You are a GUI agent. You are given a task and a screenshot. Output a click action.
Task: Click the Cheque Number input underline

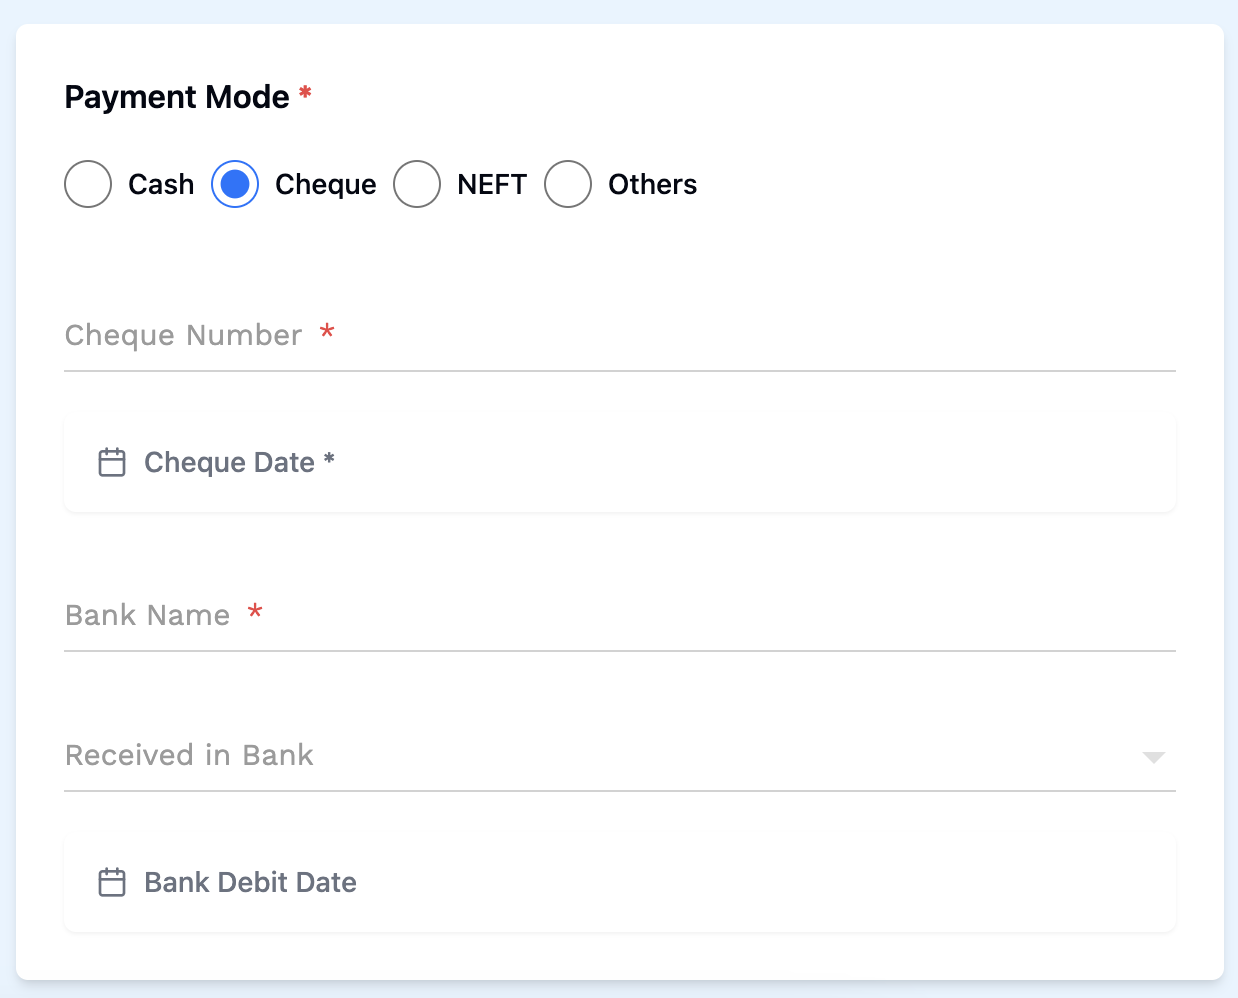click(620, 370)
